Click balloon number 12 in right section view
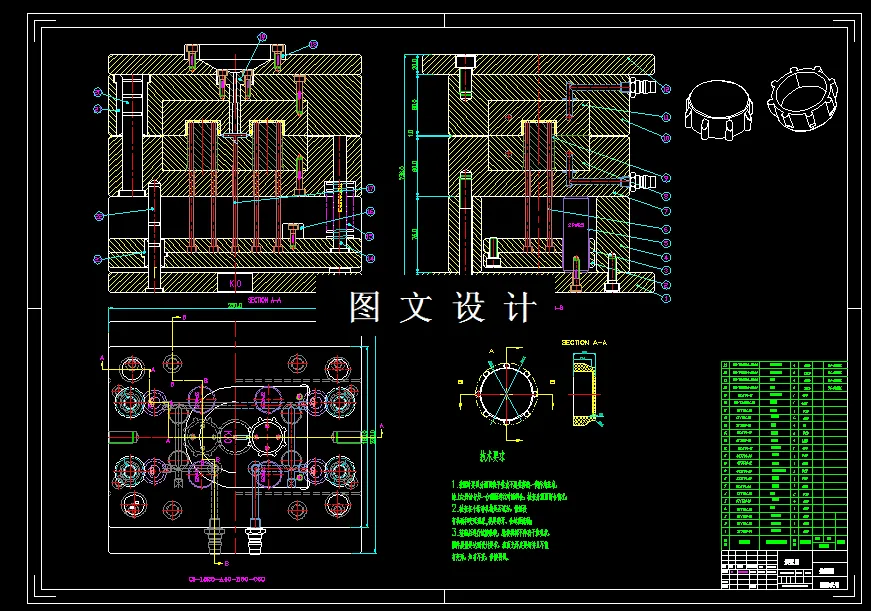The image size is (871, 611). point(666,88)
